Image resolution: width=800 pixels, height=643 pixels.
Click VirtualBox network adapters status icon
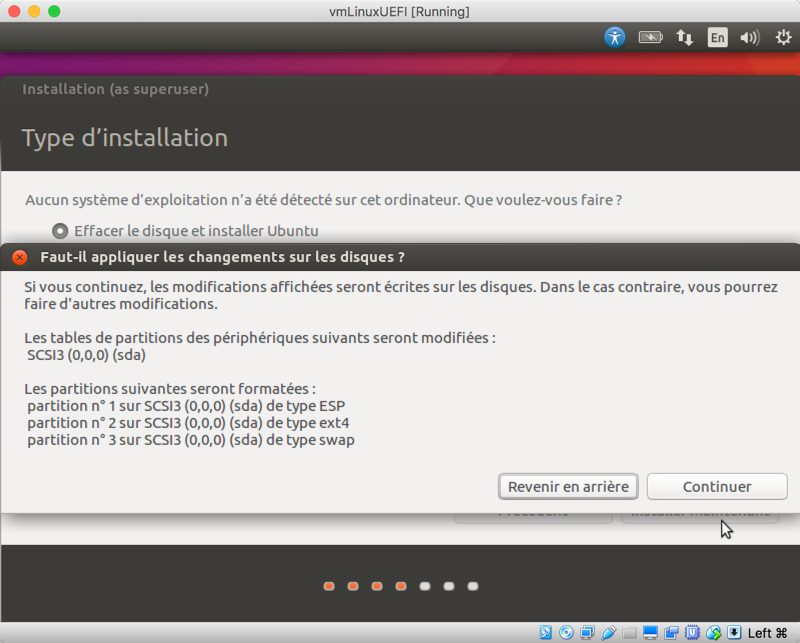pos(587,633)
